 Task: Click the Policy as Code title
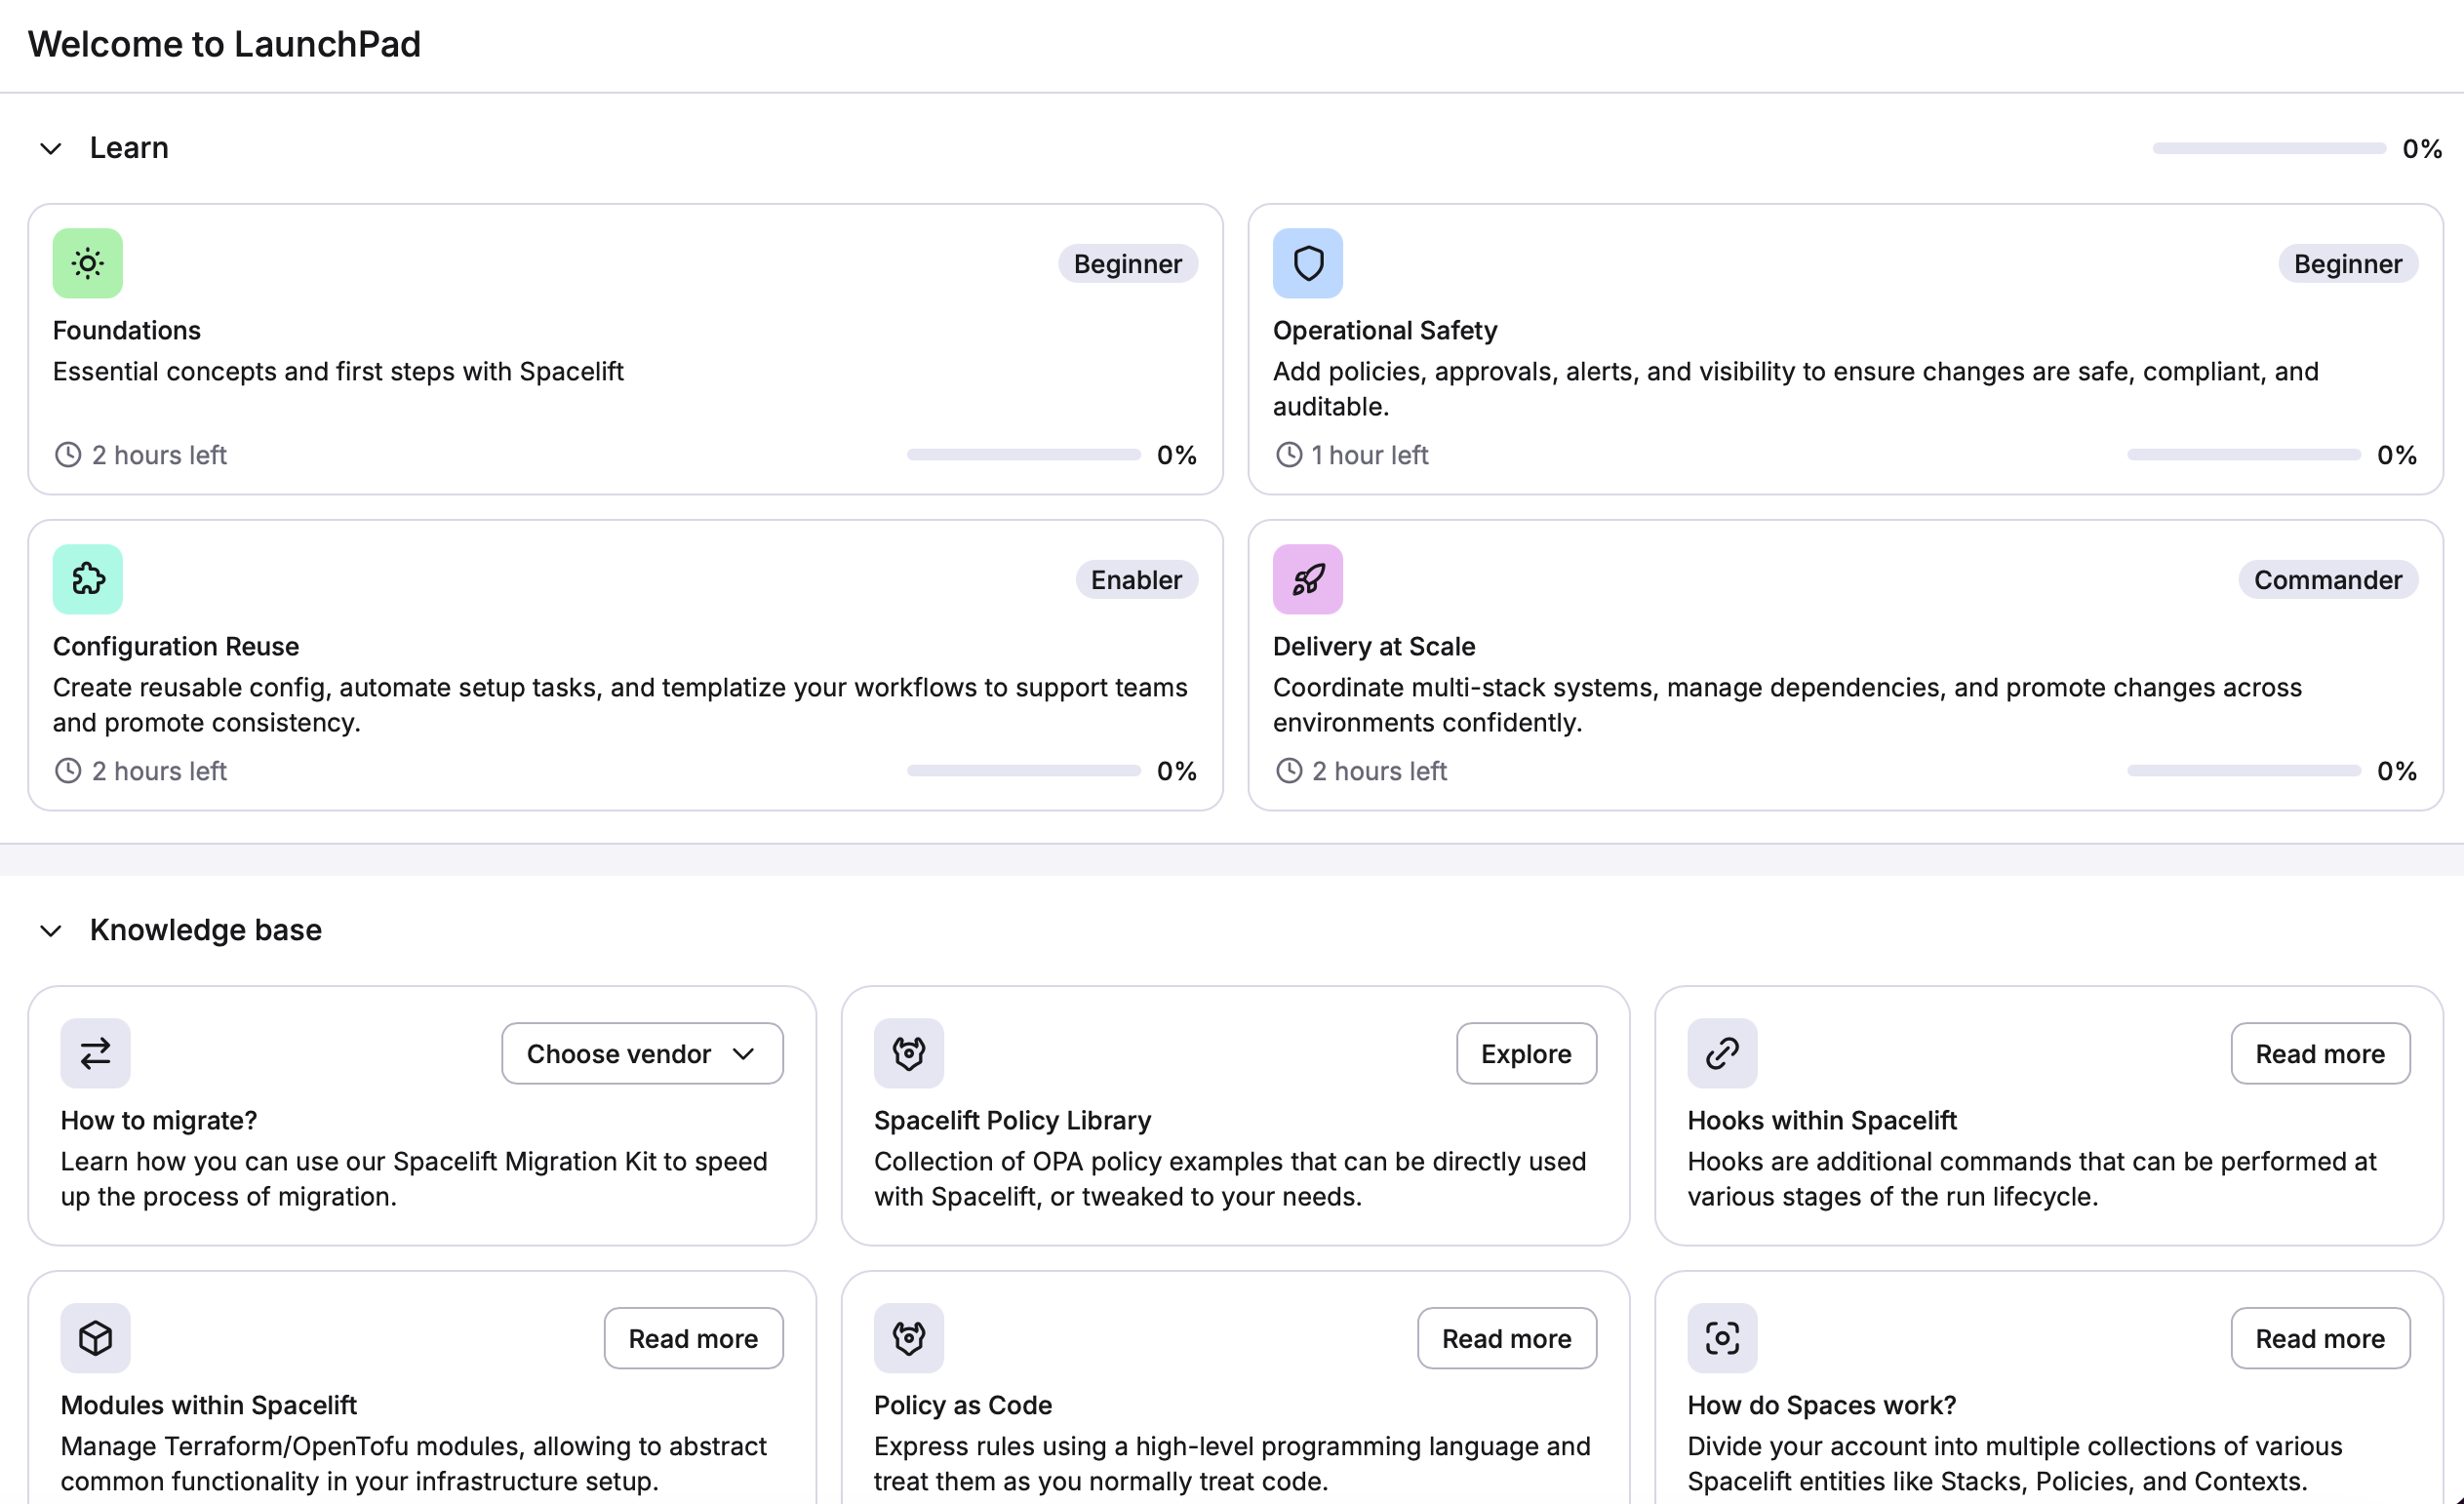pyautogui.click(x=963, y=1405)
